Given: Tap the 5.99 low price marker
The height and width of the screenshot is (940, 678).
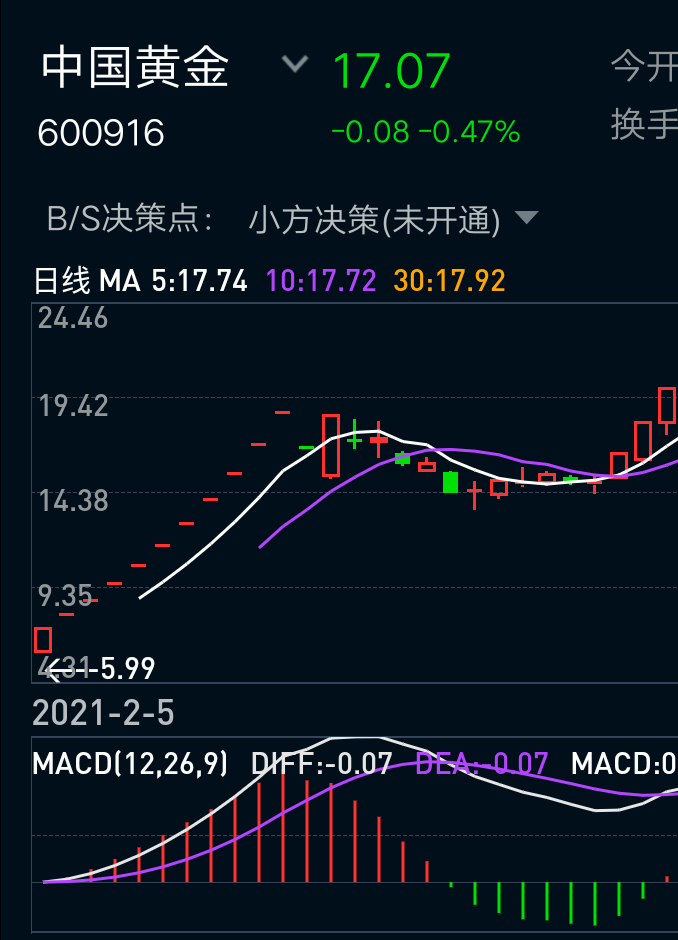Looking at the screenshot, I should point(128,668).
